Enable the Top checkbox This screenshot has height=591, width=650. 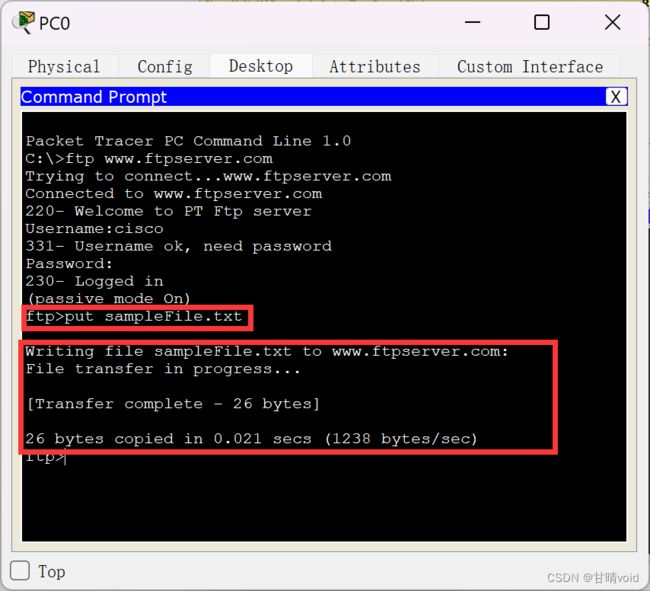click(x=20, y=571)
